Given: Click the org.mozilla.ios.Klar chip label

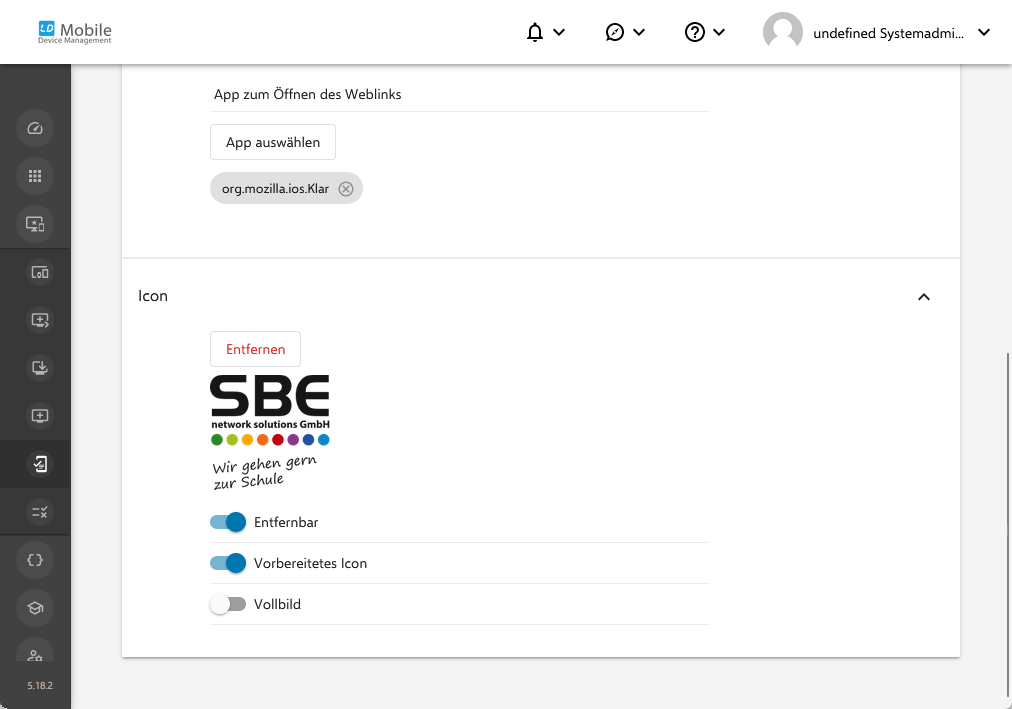Looking at the screenshot, I should pyautogui.click(x=276, y=188).
